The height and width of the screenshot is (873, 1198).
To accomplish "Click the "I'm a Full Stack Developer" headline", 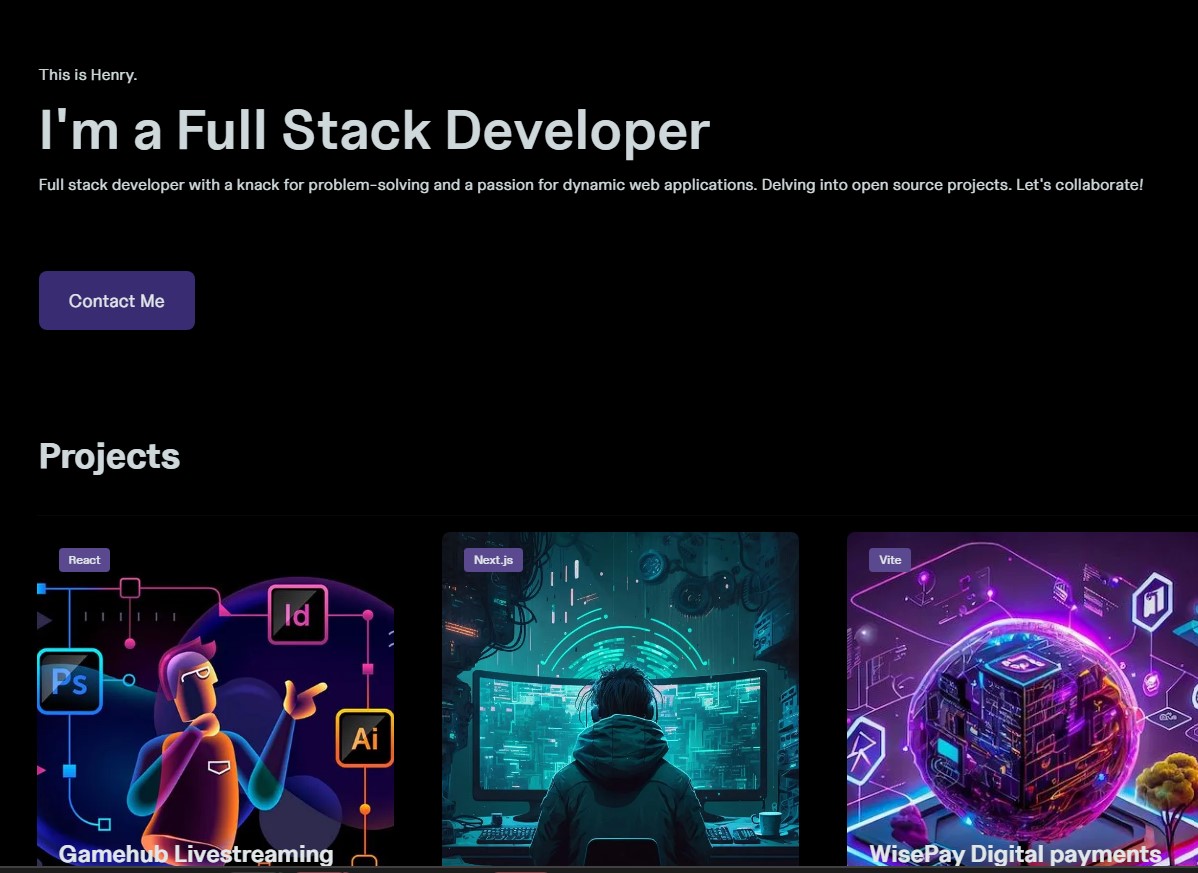I will tap(374, 130).
